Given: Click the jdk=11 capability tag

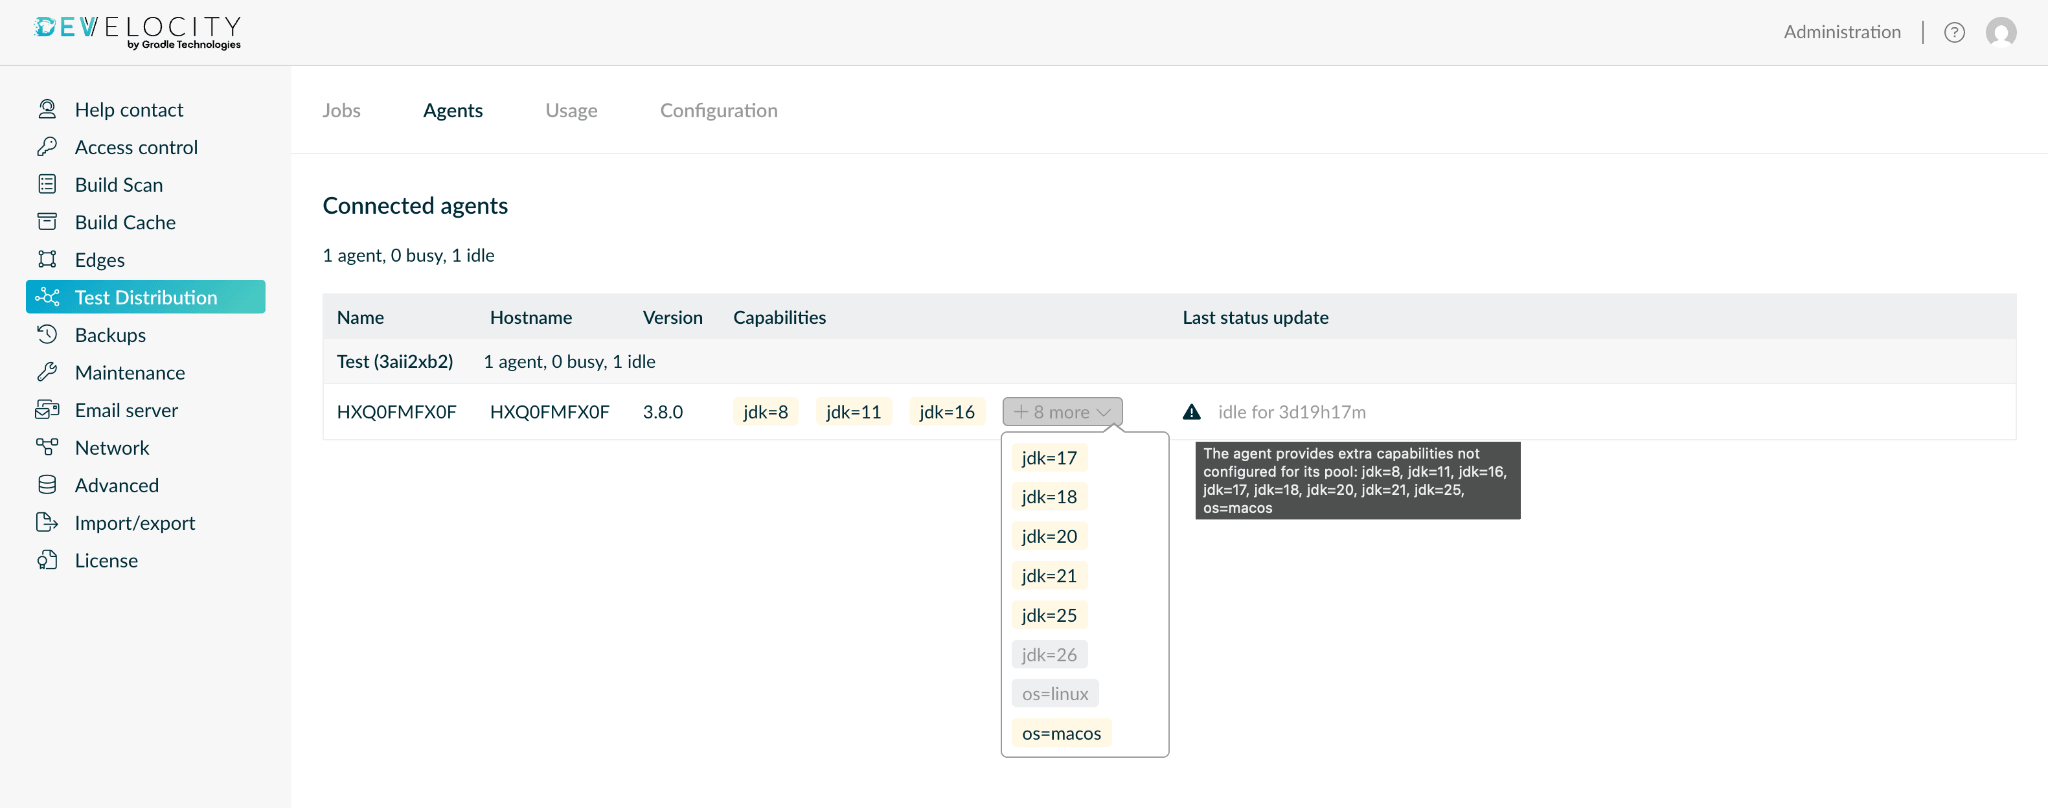Looking at the screenshot, I should click(854, 412).
